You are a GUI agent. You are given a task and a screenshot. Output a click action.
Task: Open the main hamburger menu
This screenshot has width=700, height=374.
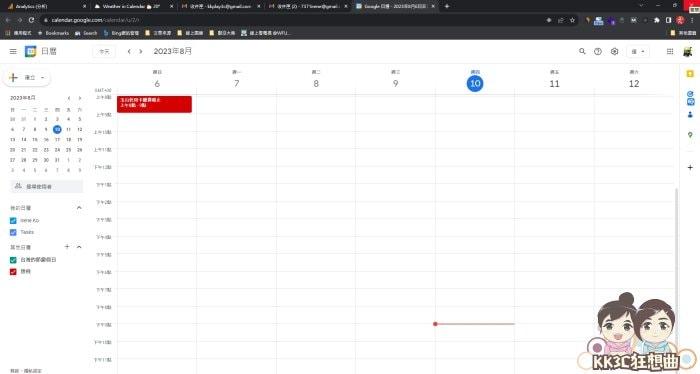pos(13,51)
